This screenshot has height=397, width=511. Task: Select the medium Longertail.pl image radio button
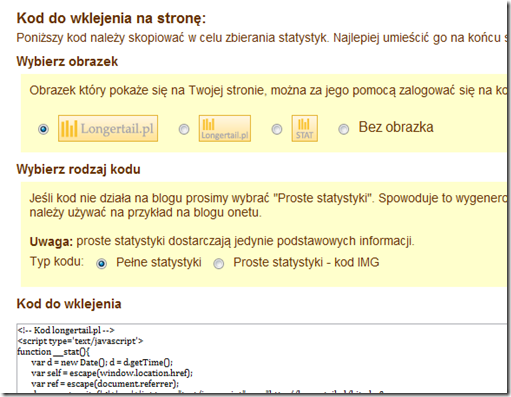click(184, 129)
